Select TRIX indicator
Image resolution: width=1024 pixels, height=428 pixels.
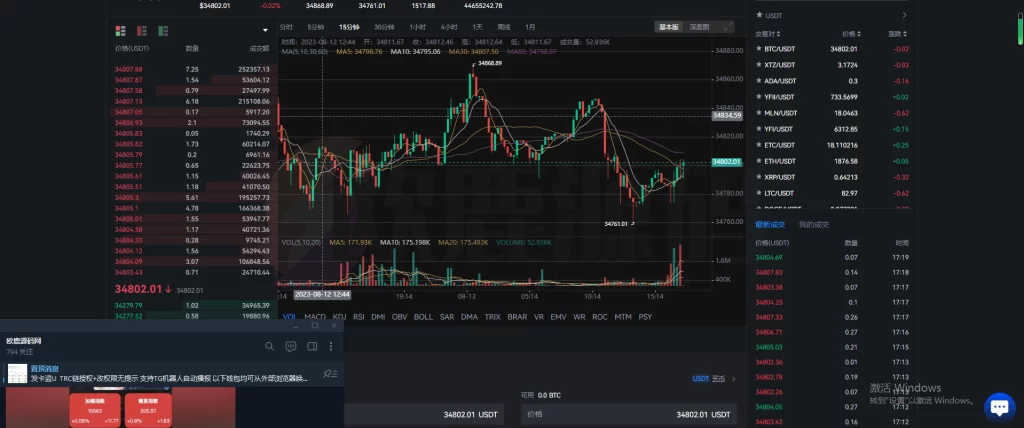click(492, 317)
